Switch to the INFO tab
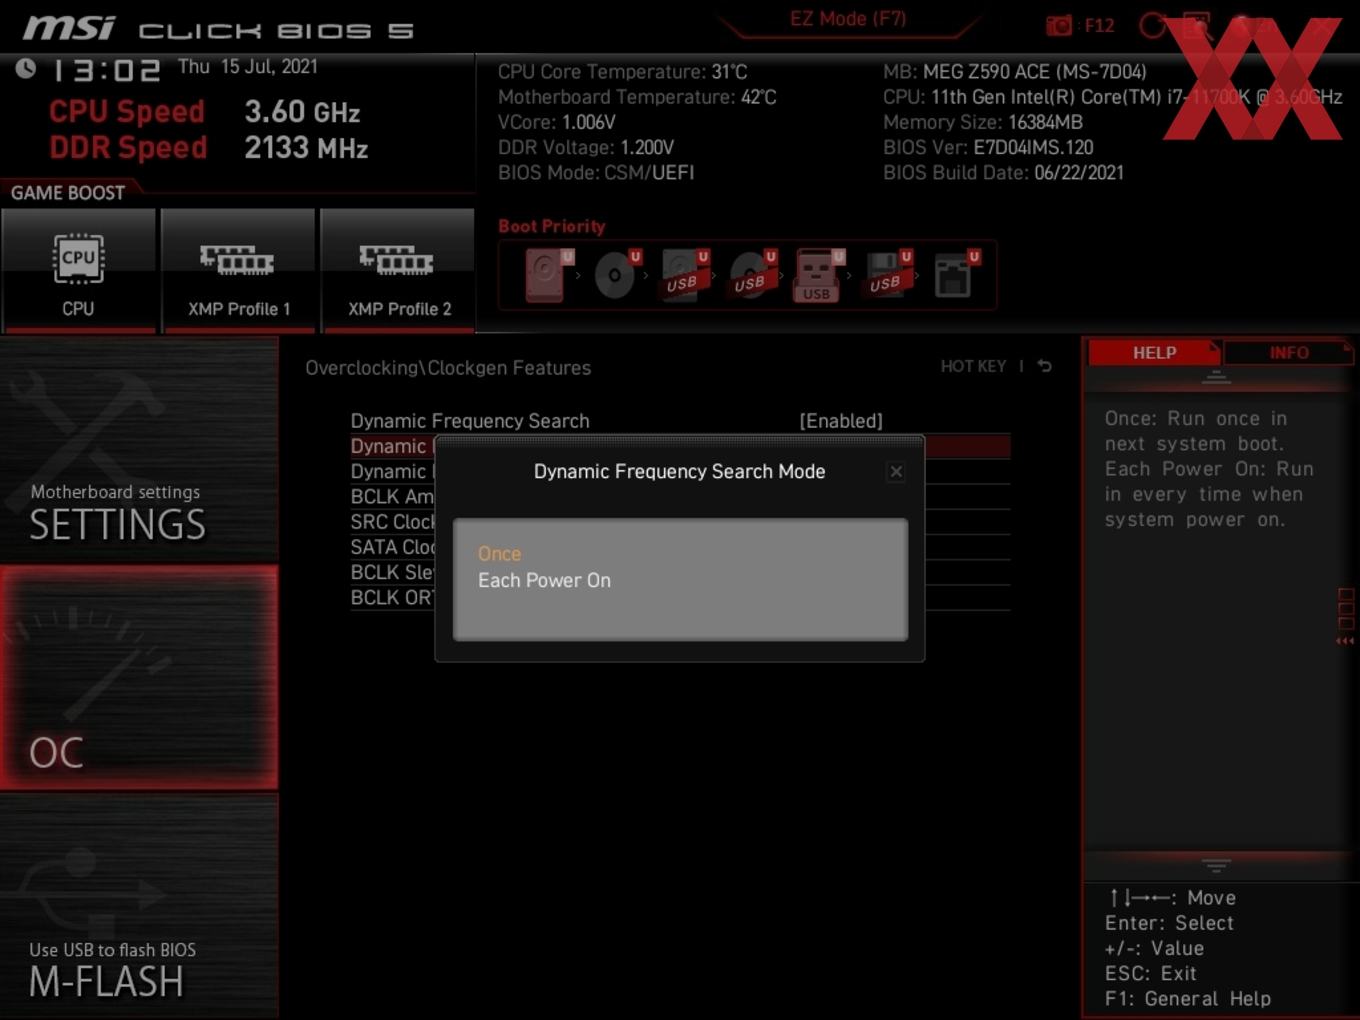Viewport: 1360px width, 1020px height. click(x=1289, y=353)
